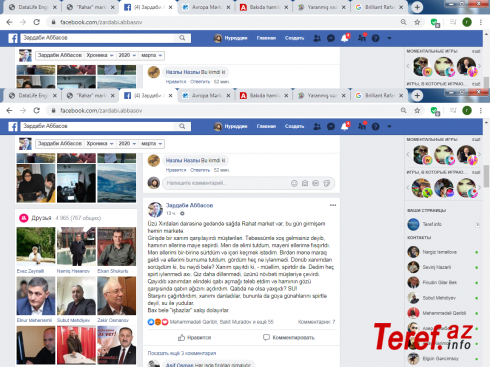Open notifications bell in lower Facebook bar
Image resolution: width=490 pixels, height=367 pixels.
point(345,126)
